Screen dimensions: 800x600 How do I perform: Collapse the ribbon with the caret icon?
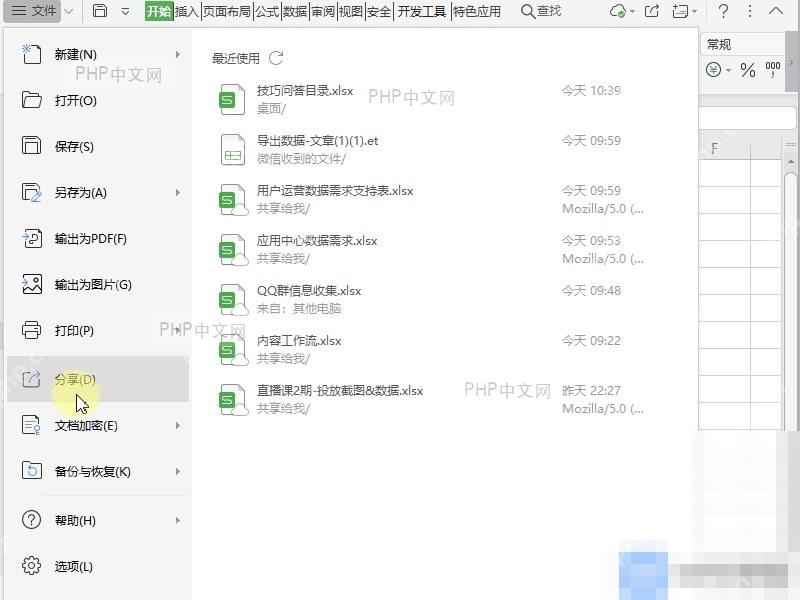[x=776, y=11]
